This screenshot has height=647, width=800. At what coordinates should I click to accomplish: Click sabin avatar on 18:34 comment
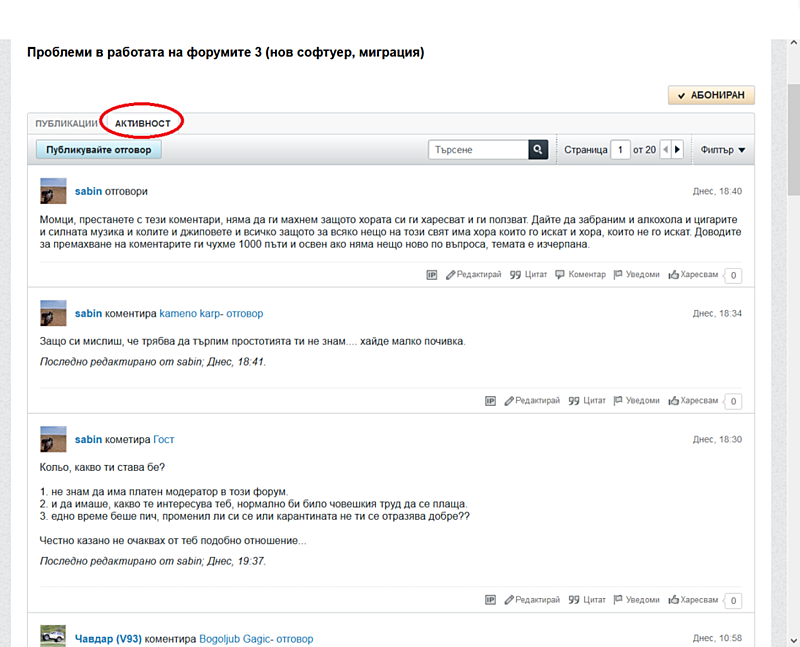click(x=53, y=313)
